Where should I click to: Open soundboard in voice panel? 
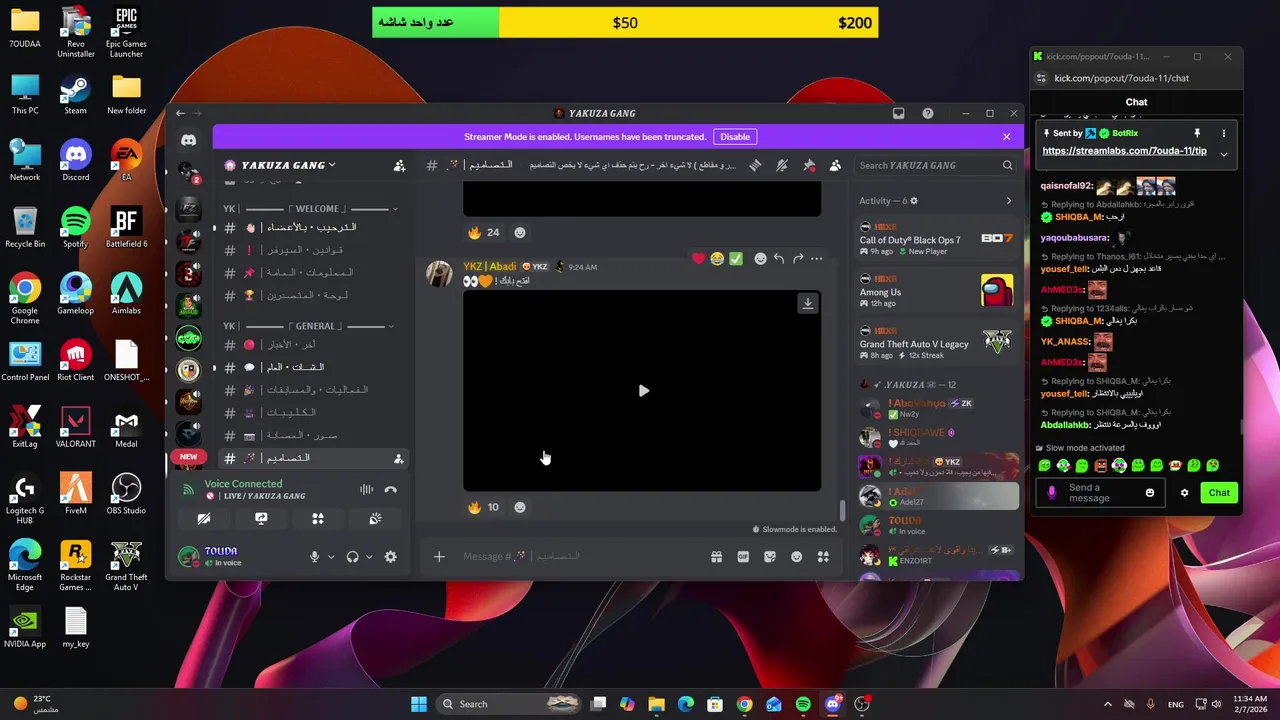point(375,519)
